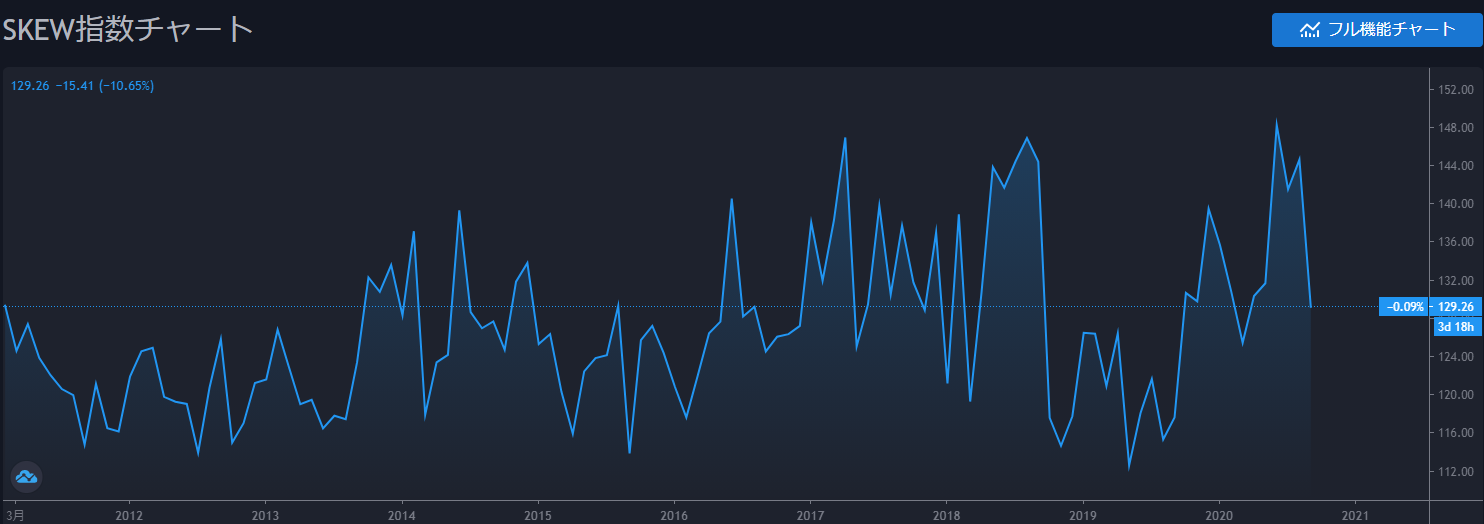Click the 2020 time axis label

point(1219,513)
